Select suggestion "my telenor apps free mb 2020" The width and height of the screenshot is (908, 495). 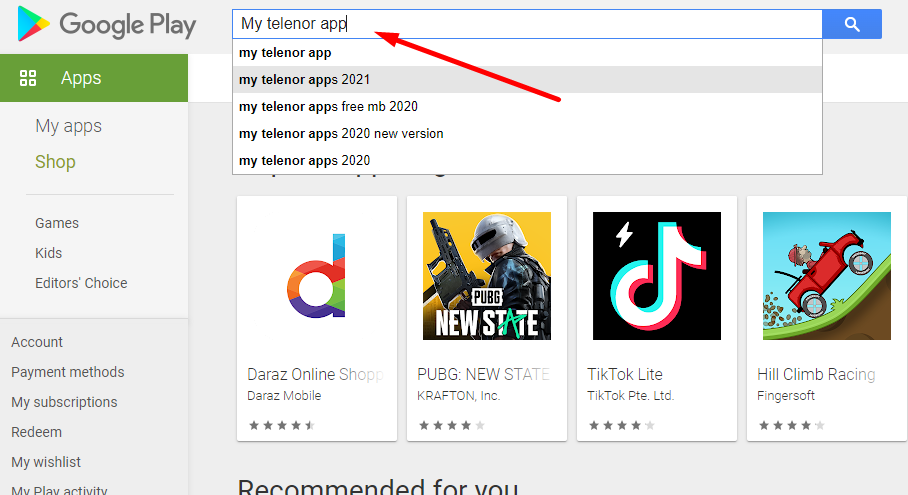pyautogui.click(x=527, y=107)
